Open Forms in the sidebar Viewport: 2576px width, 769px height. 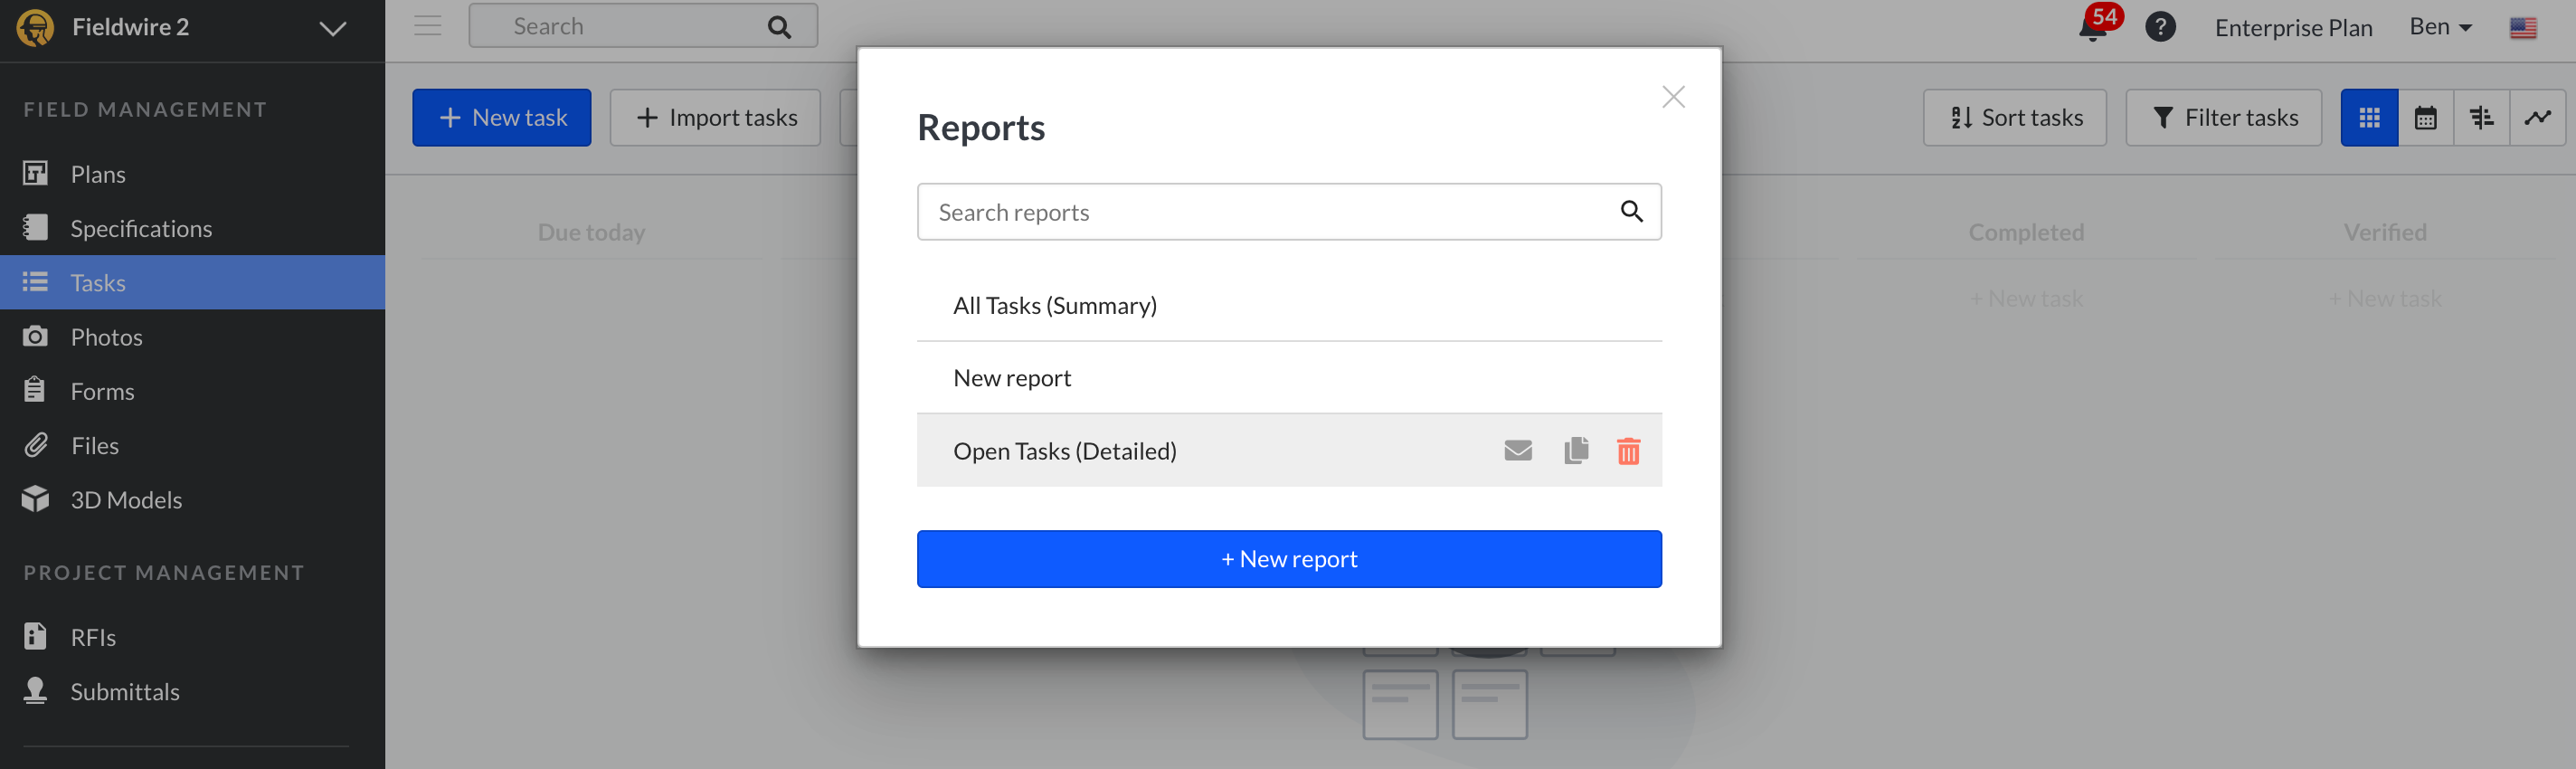(x=192, y=391)
